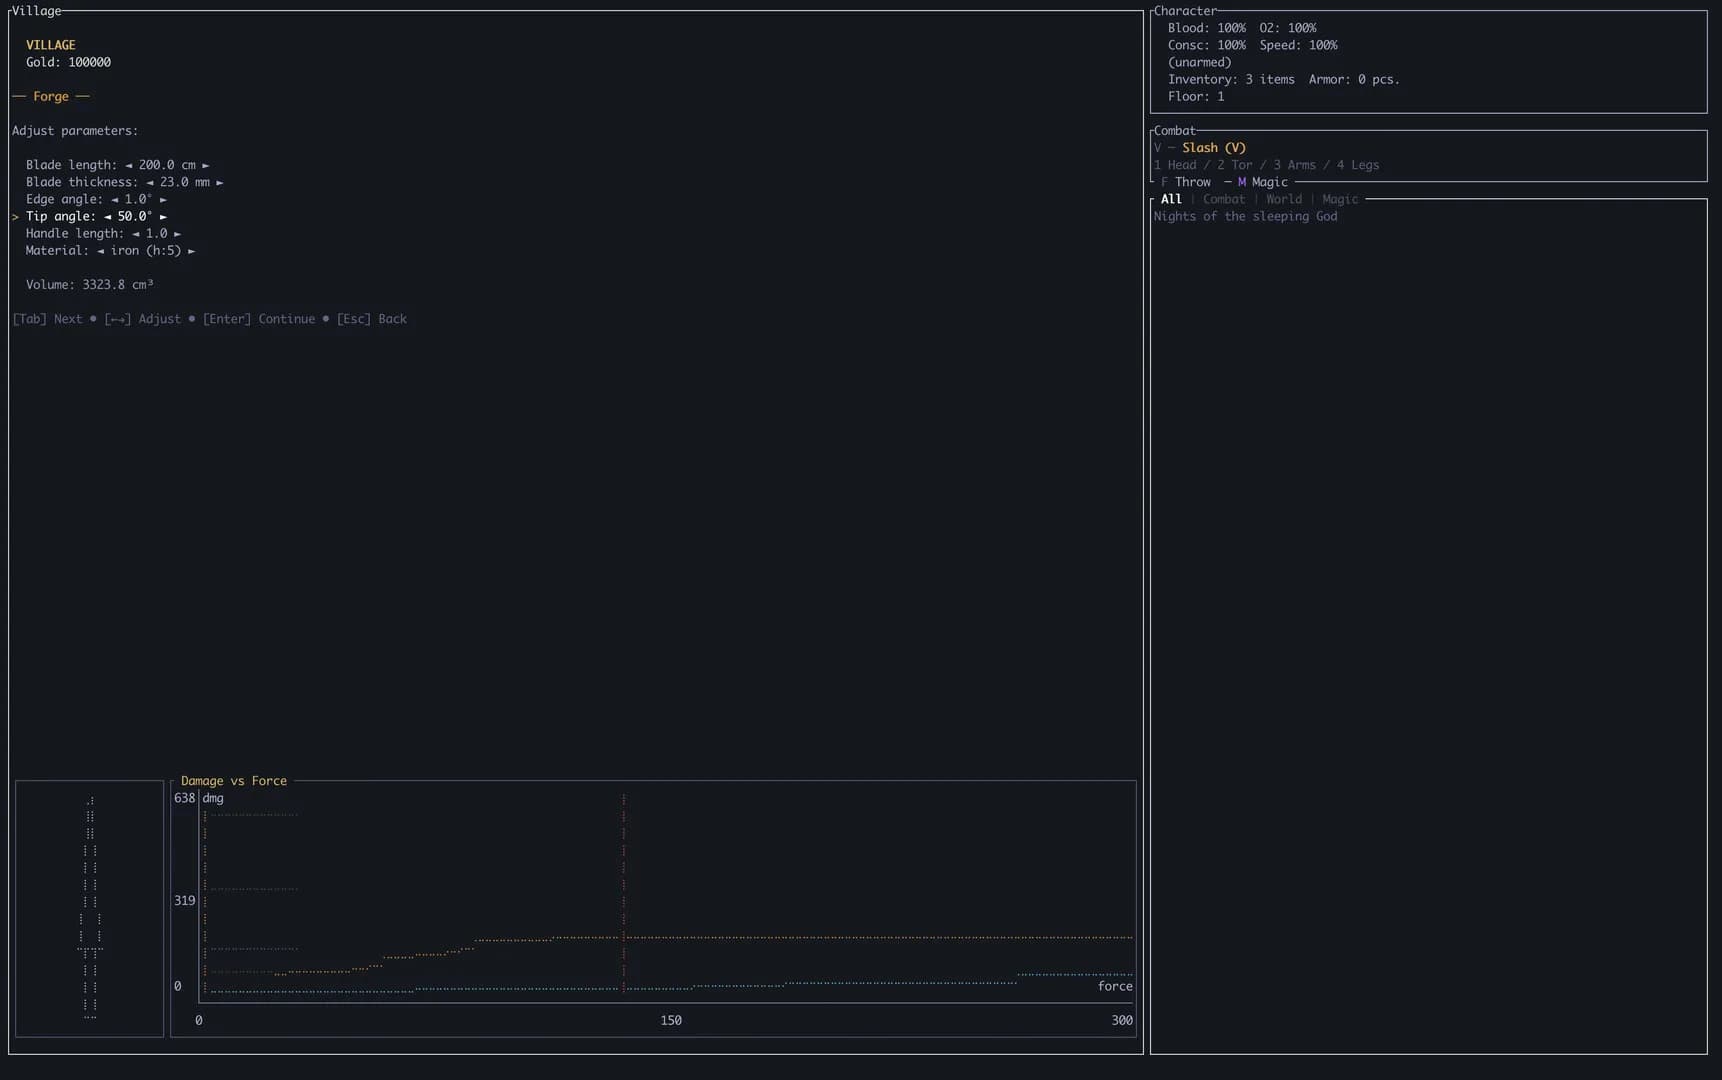Decrease Handle length with left arrow
This screenshot has width=1722, height=1080.
point(136,234)
